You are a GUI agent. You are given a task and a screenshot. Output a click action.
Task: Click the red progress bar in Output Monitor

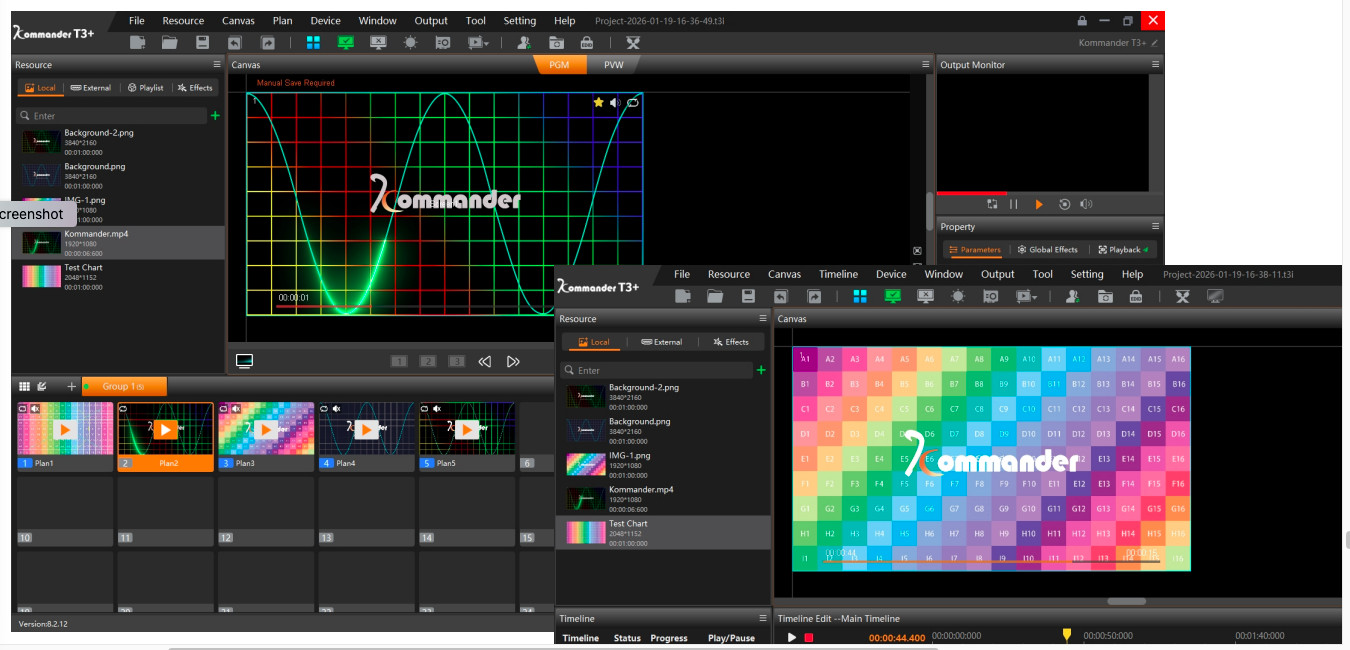tap(971, 193)
